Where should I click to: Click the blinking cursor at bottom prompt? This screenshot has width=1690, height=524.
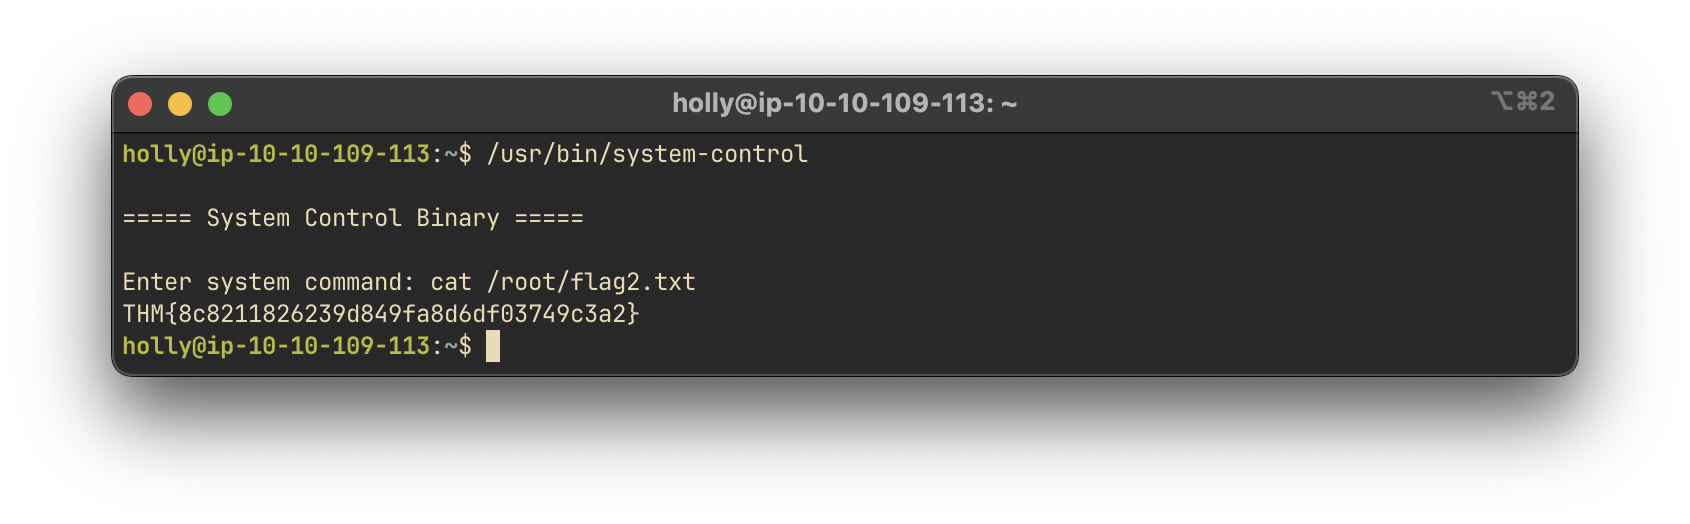coord(493,346)
